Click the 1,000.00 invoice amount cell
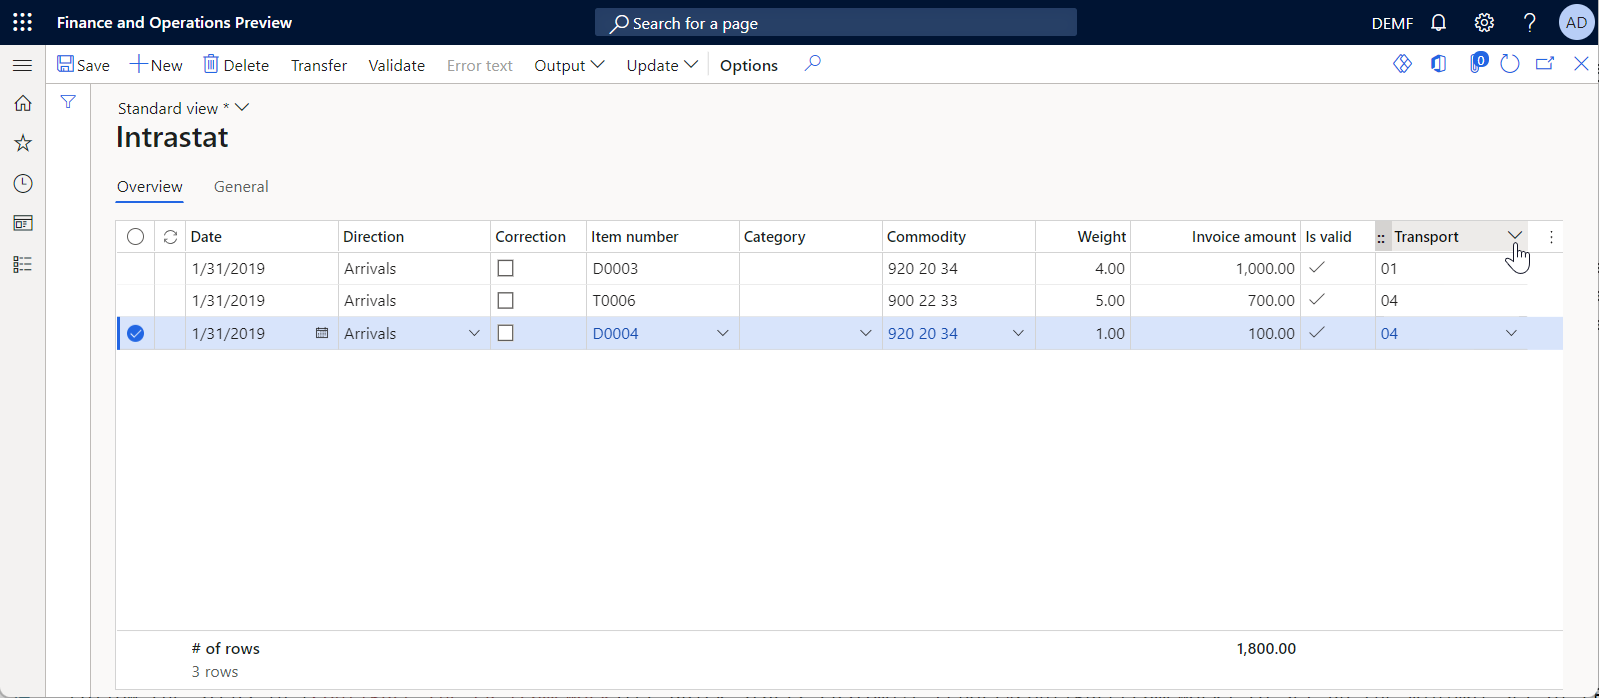This screenshot has width=1599, height=698. pyautogui.click(x=1215, y=268)
